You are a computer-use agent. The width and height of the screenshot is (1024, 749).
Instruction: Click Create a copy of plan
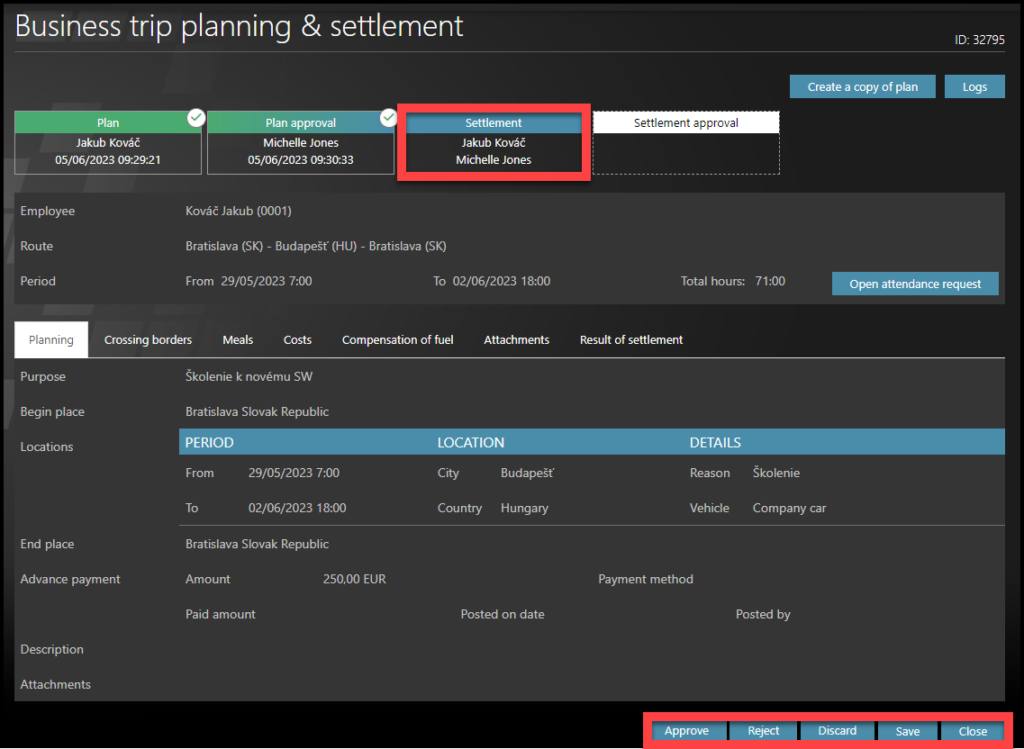click(x=862, y=87)
